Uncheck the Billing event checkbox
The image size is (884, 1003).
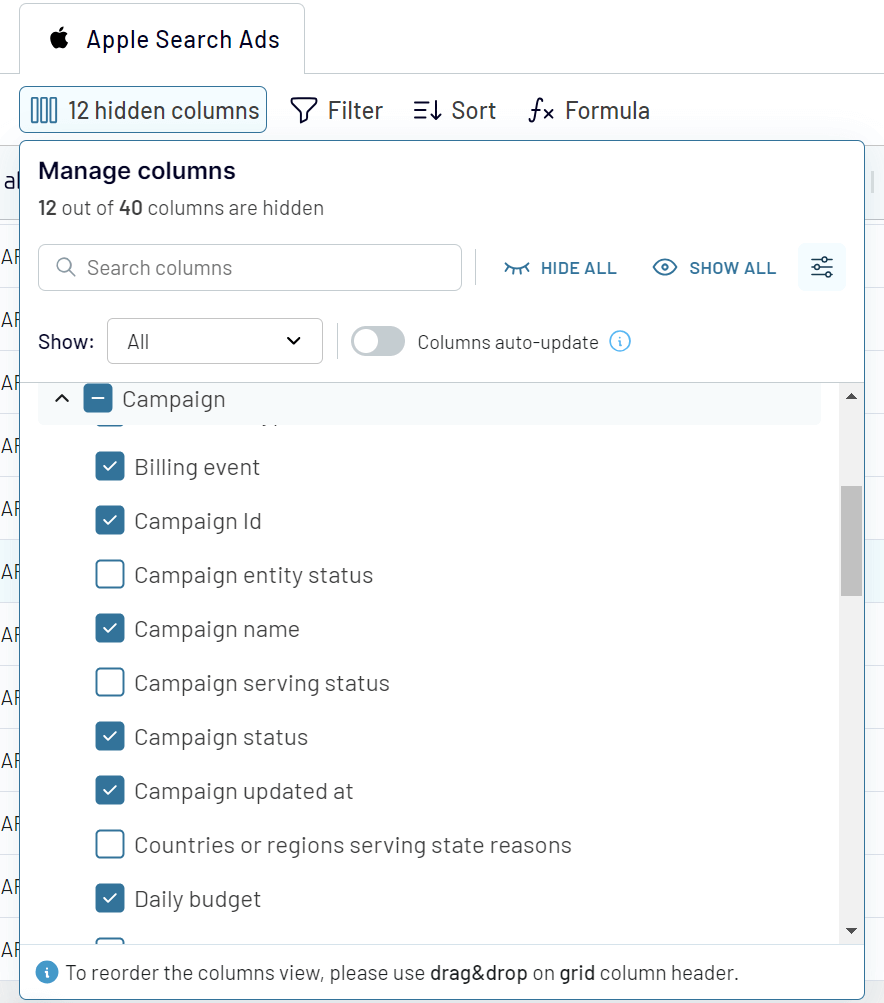click(x=110, y=466)
